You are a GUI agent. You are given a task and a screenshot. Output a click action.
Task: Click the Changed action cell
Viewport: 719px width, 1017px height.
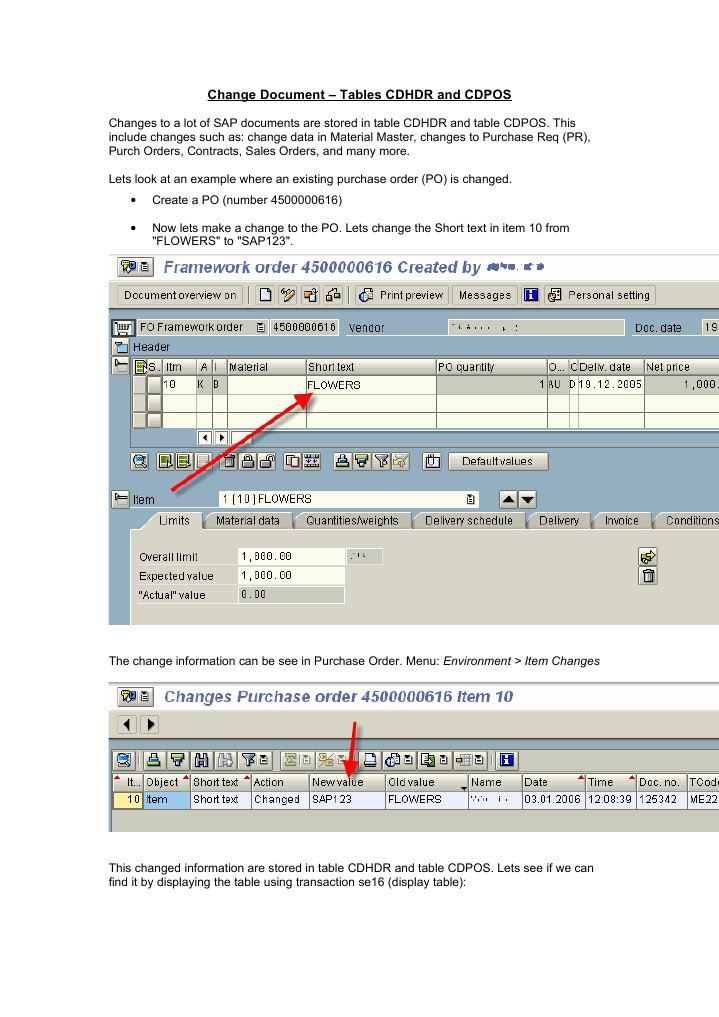(x=279, y=800)
